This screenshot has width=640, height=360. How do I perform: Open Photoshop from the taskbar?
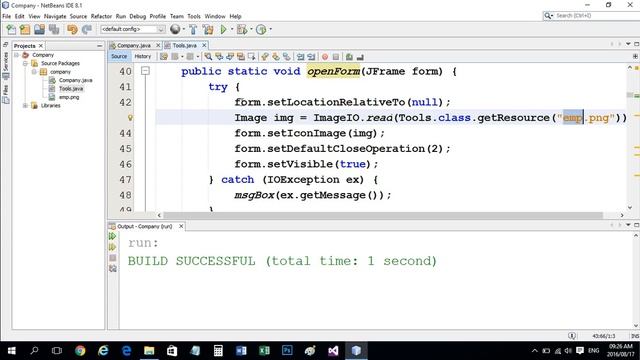click(x=287, y=351)
